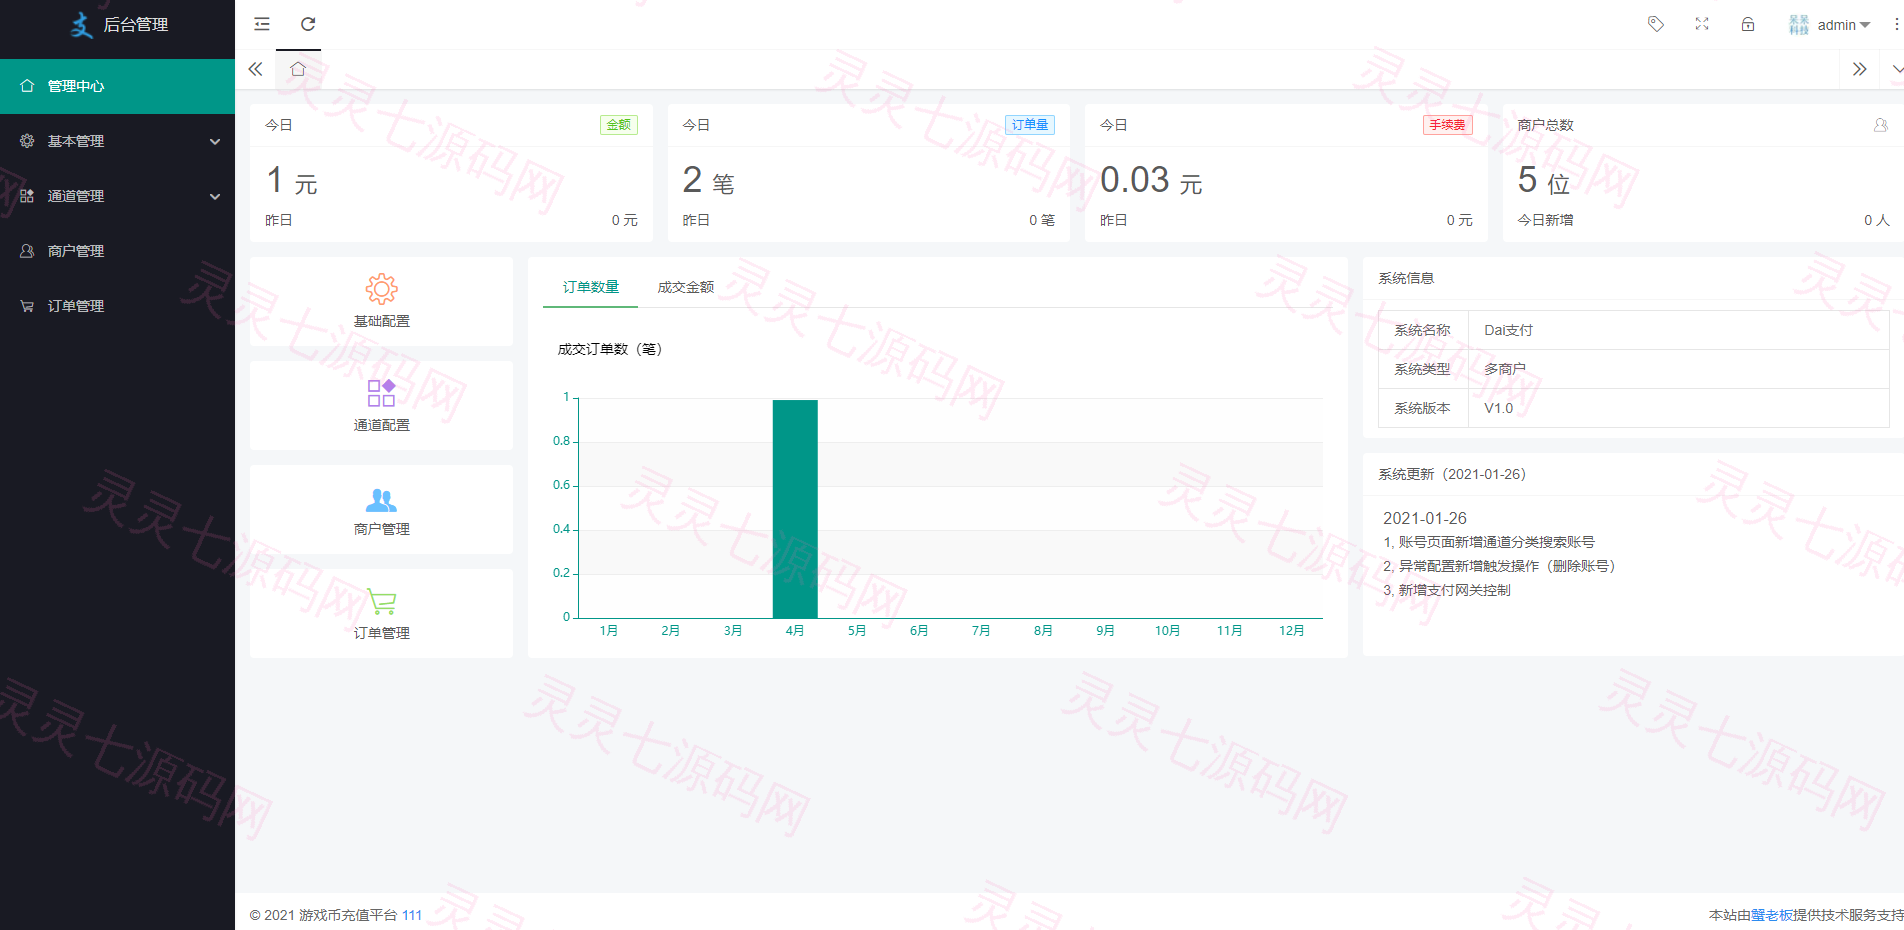Screen dimensions: 1904x930
Task: Click the 商户管理 people shortcut icon
Action: coord(381,499)
